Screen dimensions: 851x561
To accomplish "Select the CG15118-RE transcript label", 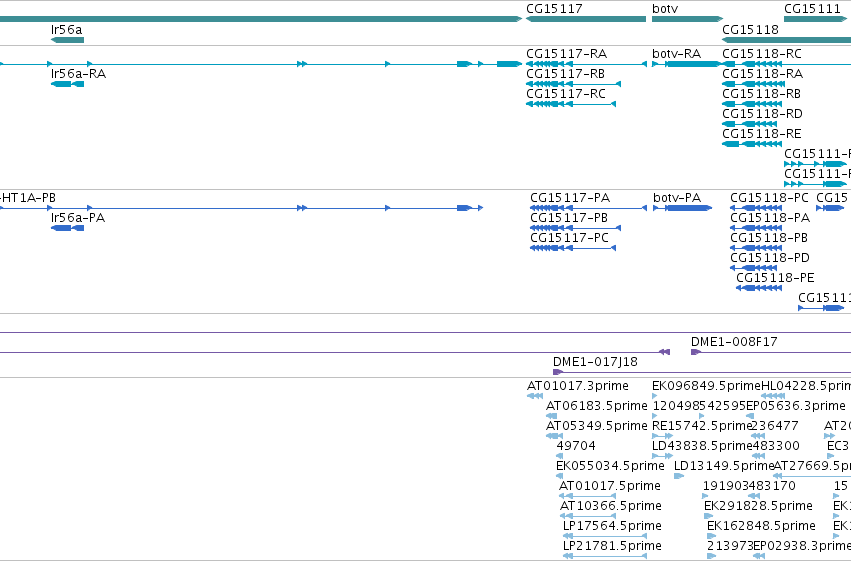I will point(761,134).
